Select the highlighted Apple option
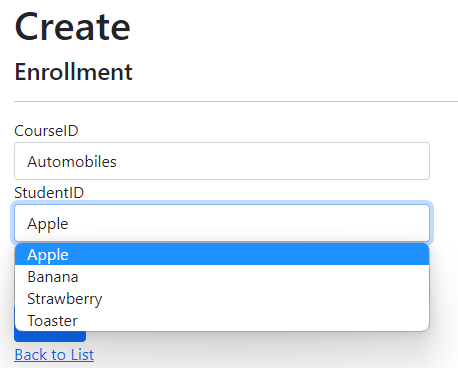This screenshot has height=368, width=458. click(x=222, y=255)
